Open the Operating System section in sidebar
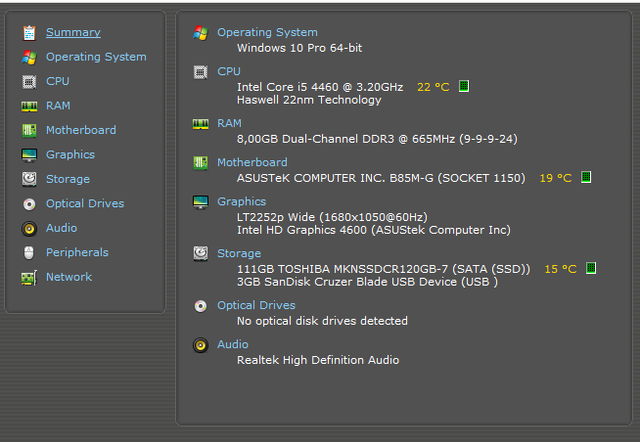Screen dimensions: 640x442 [x=96, y=57]
